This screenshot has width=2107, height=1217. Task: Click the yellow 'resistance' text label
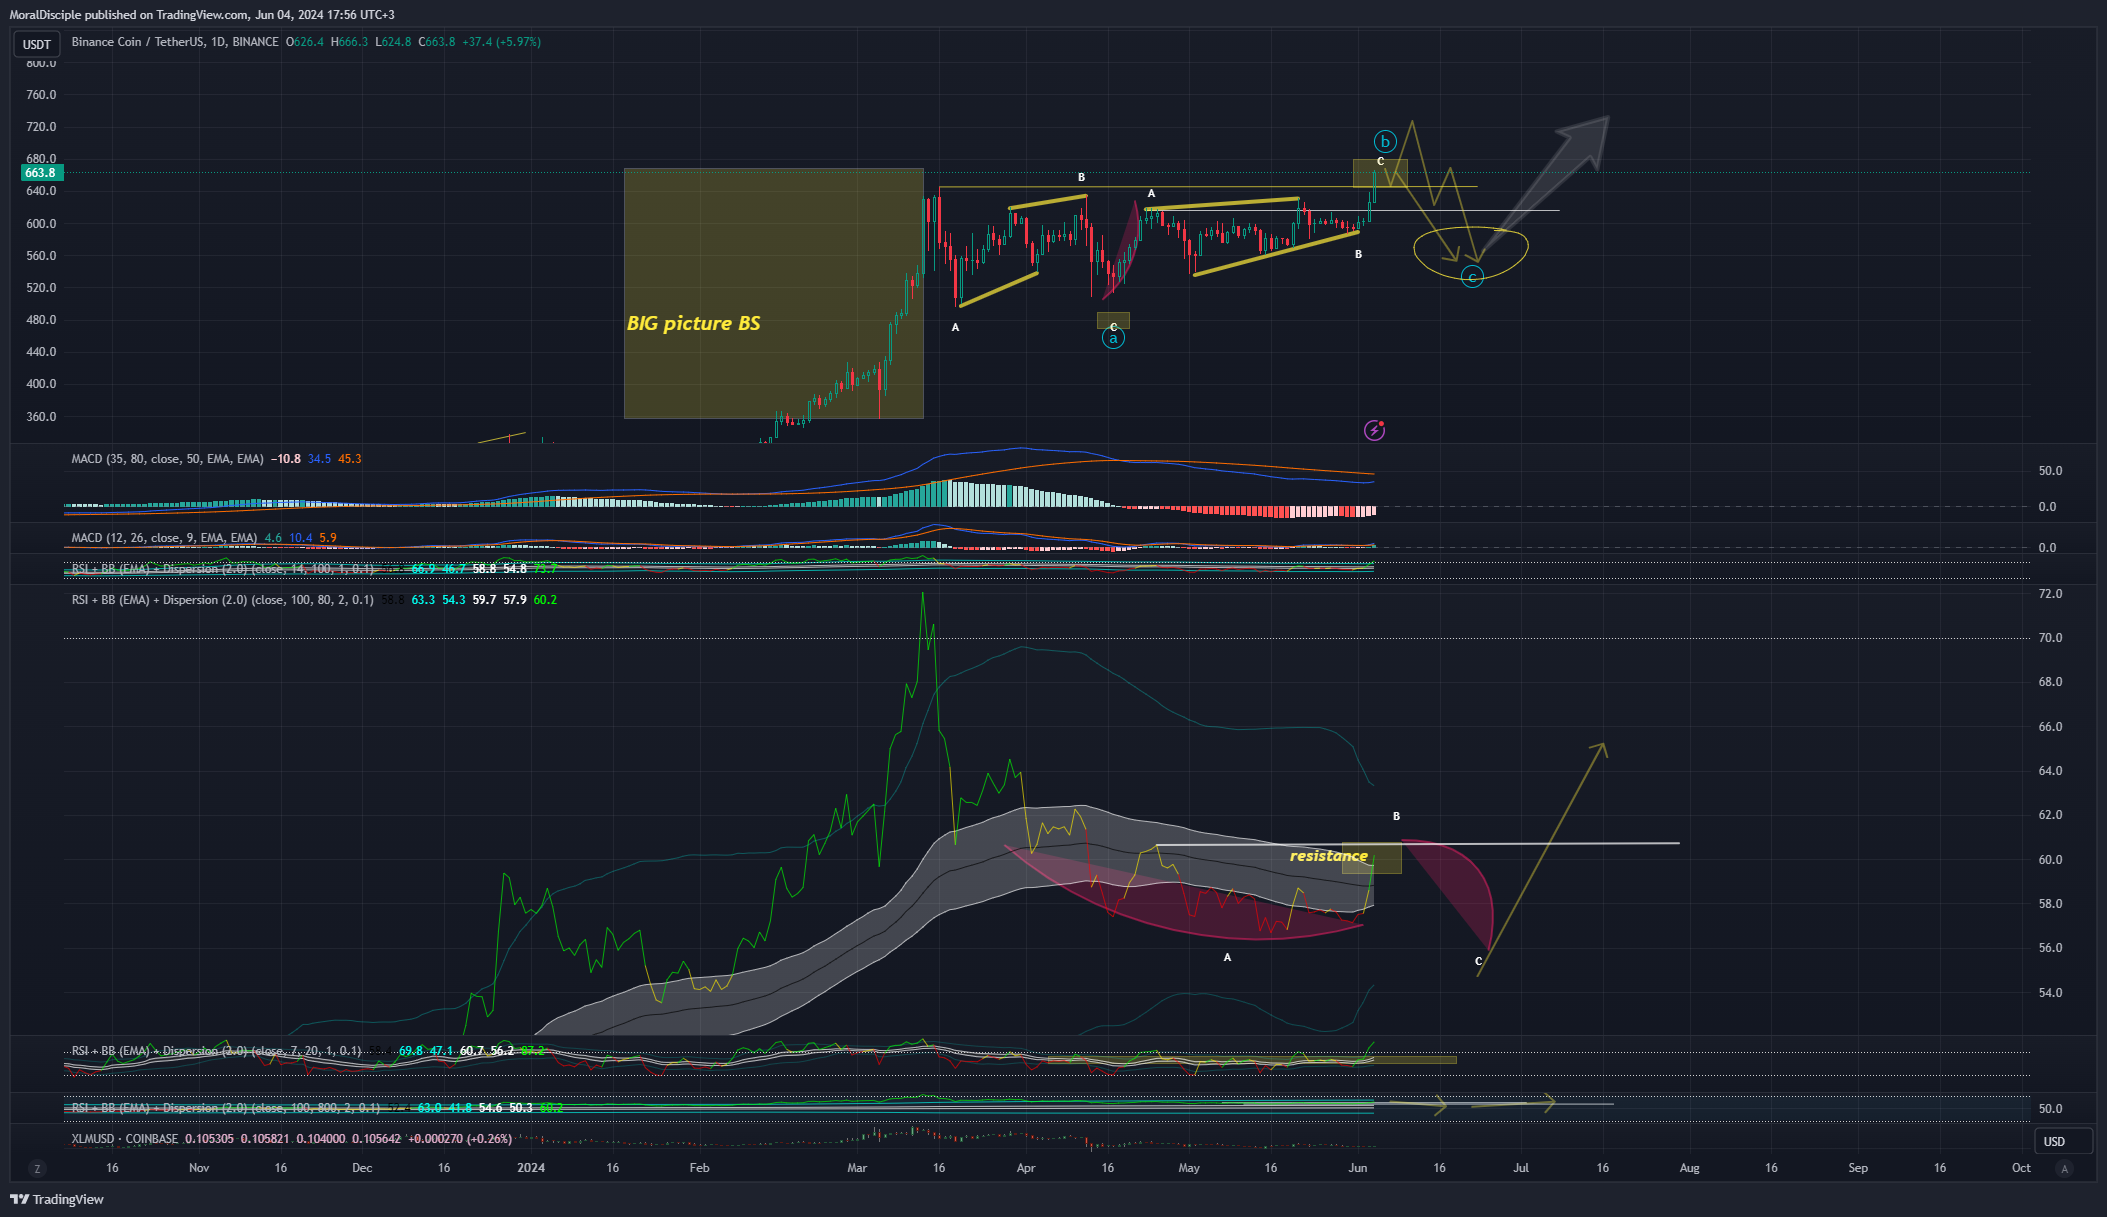(x=1328, y=856)
